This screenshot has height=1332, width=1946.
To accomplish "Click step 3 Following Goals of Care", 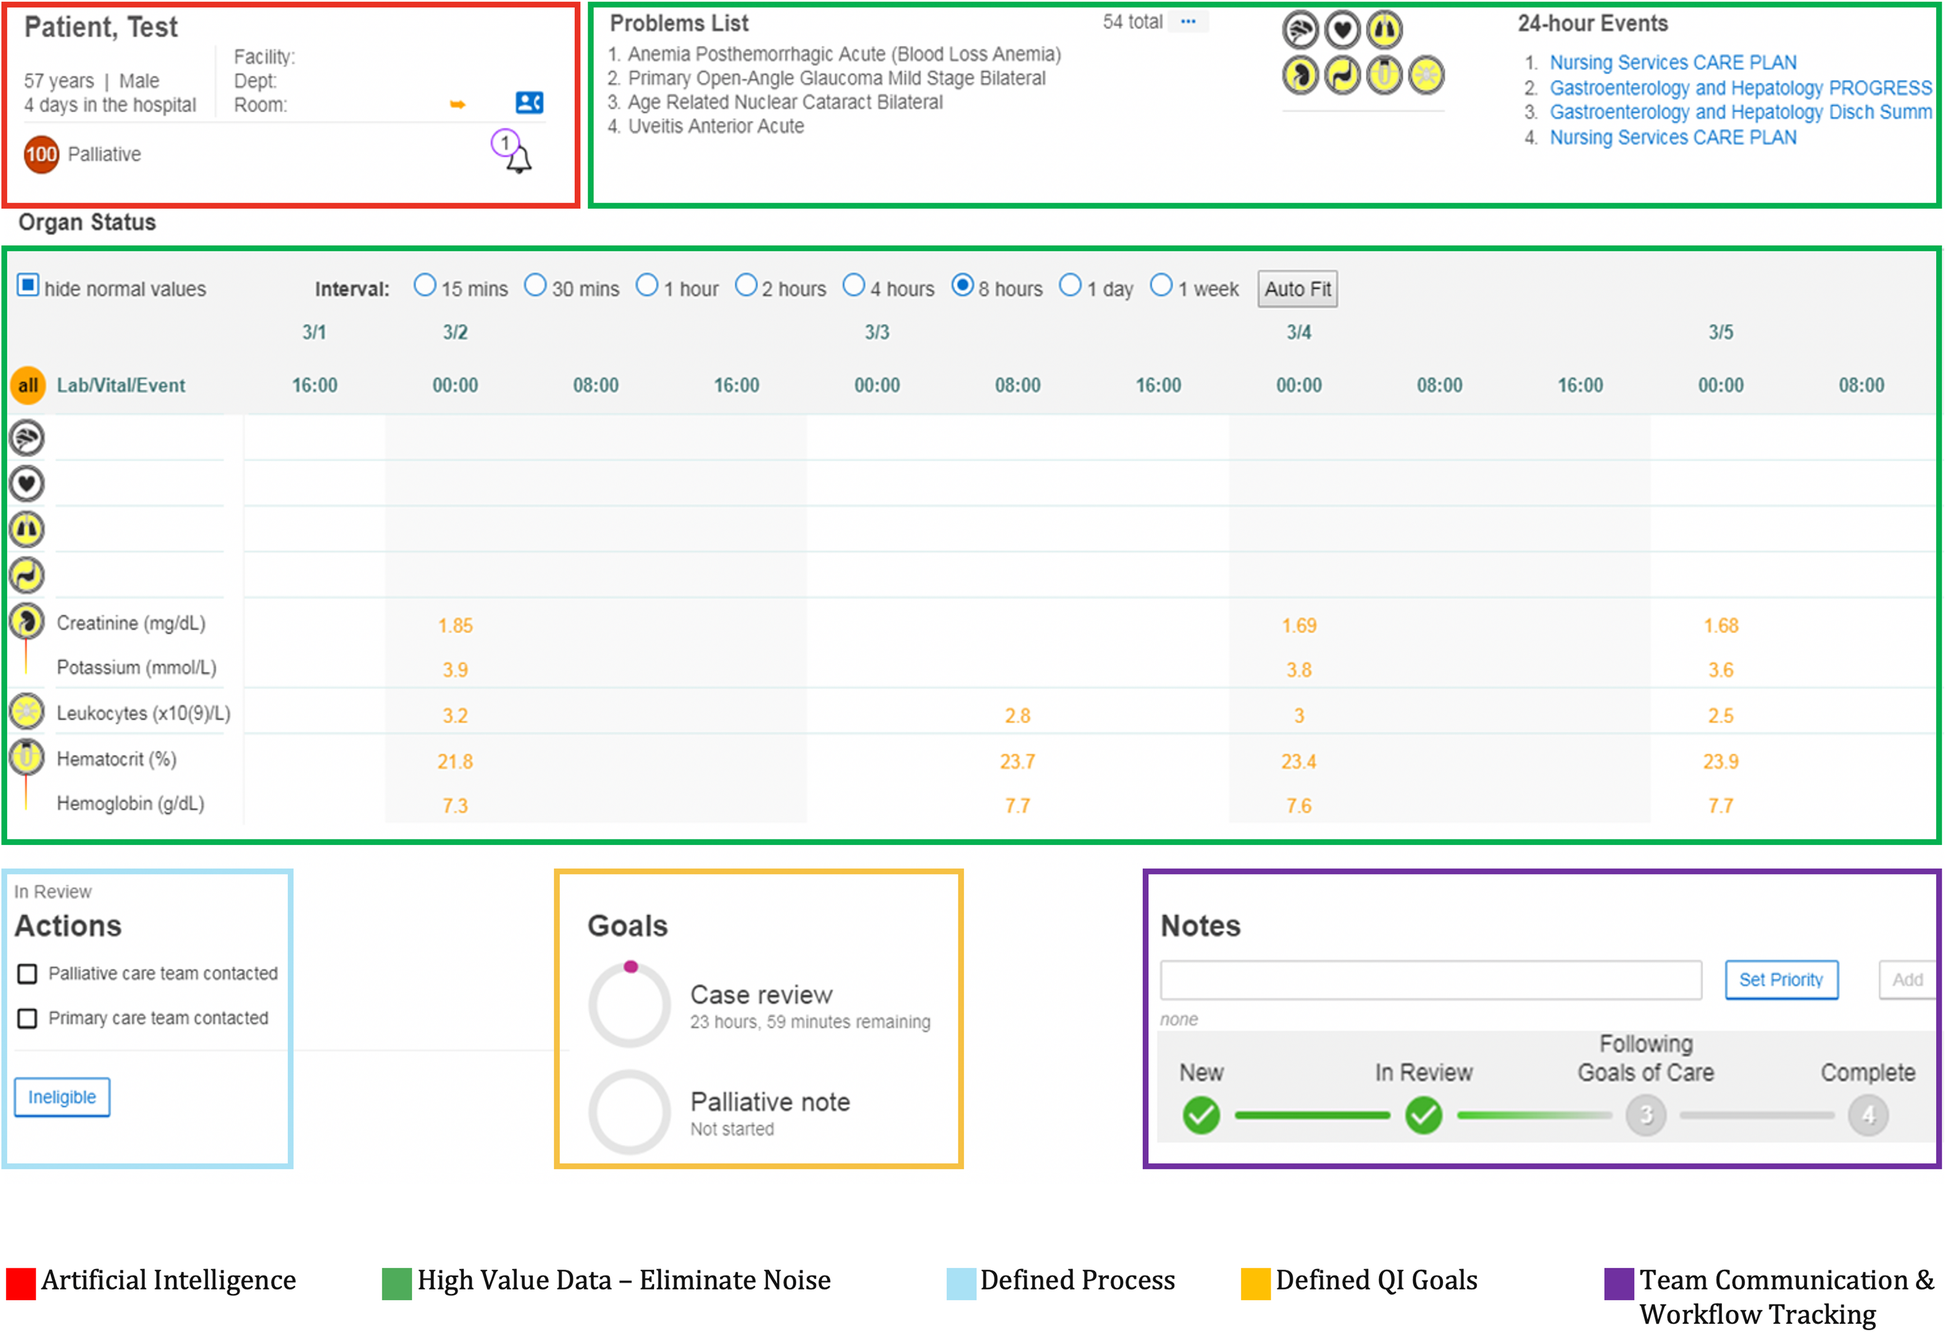I will (1645, 1114).
